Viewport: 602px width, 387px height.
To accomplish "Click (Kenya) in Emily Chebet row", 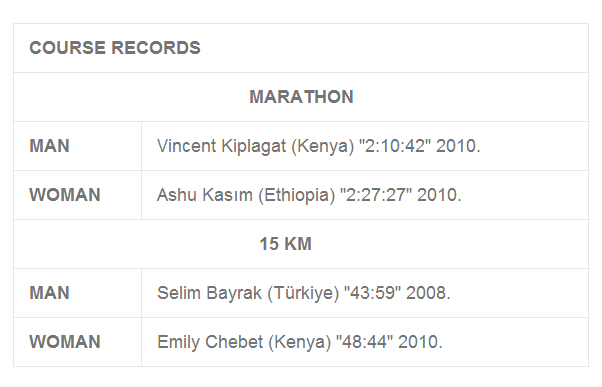I will point(299,342).
